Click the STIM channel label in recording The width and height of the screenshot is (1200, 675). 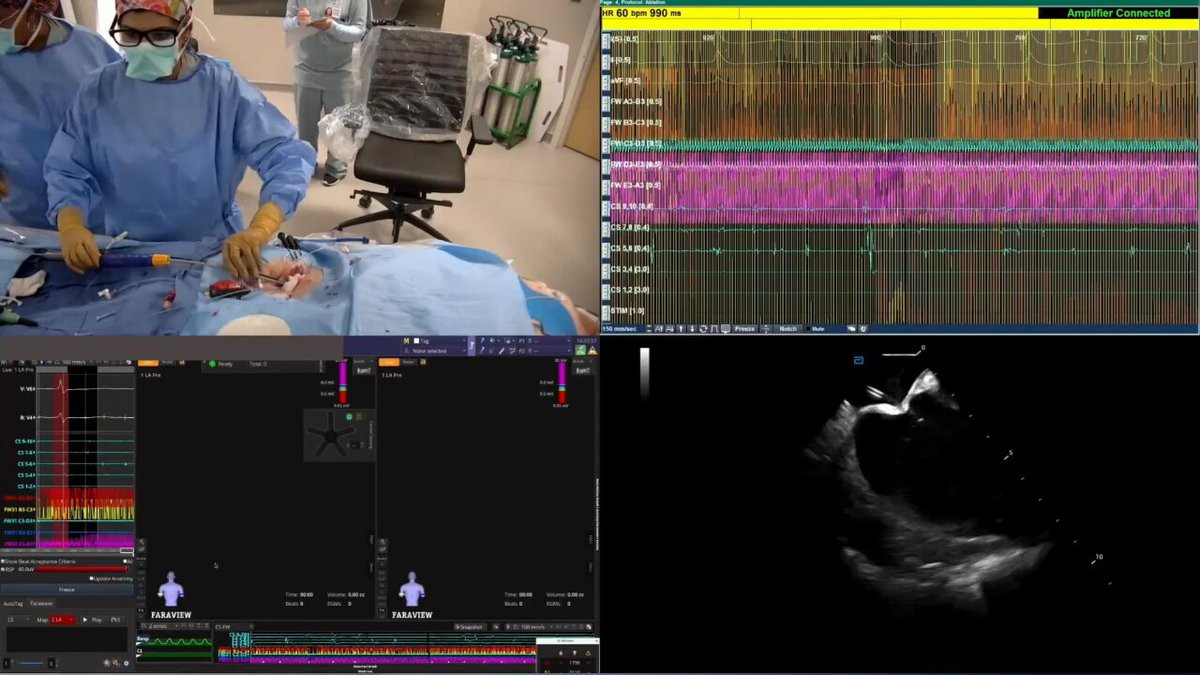627,311
